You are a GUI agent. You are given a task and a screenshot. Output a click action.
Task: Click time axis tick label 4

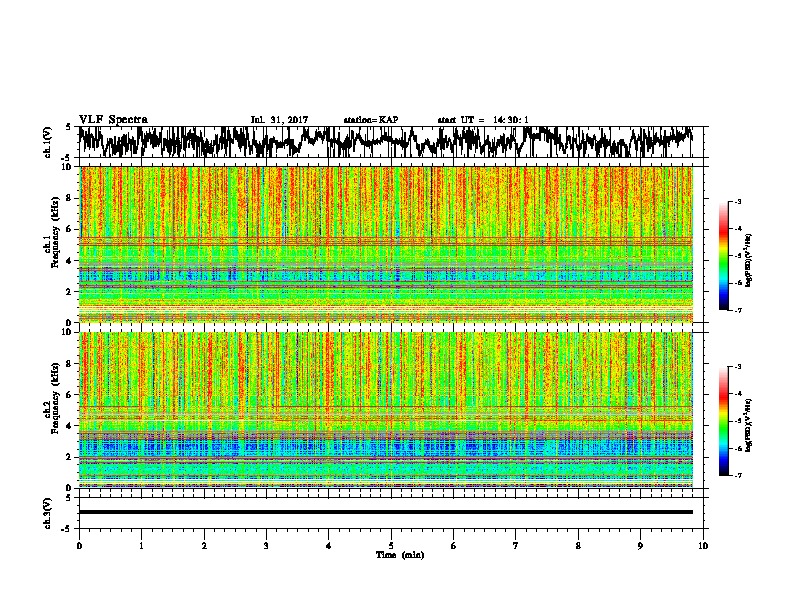329,546
